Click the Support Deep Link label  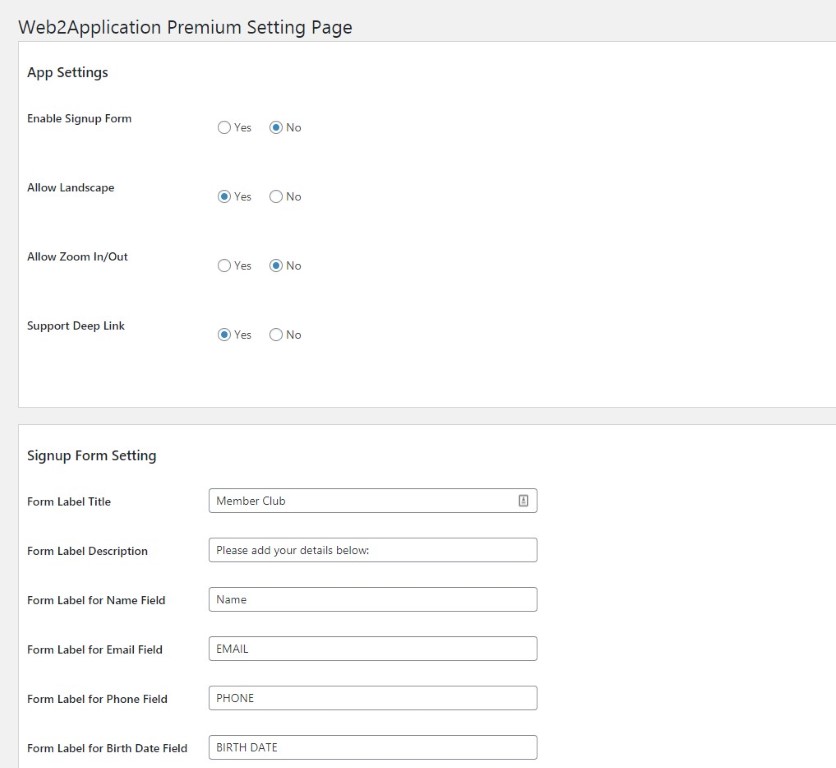(x=76, y=326)
